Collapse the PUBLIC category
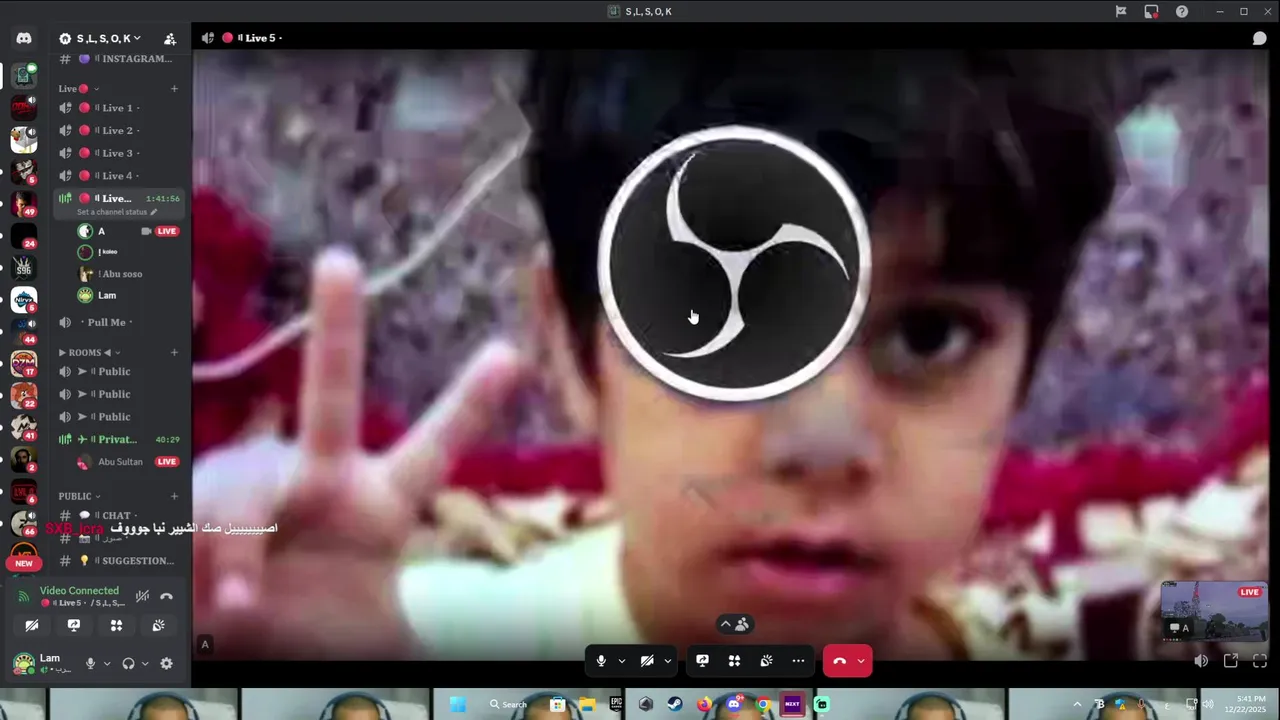Screen dimensions: 1280x720 click(x=80, y=496)
